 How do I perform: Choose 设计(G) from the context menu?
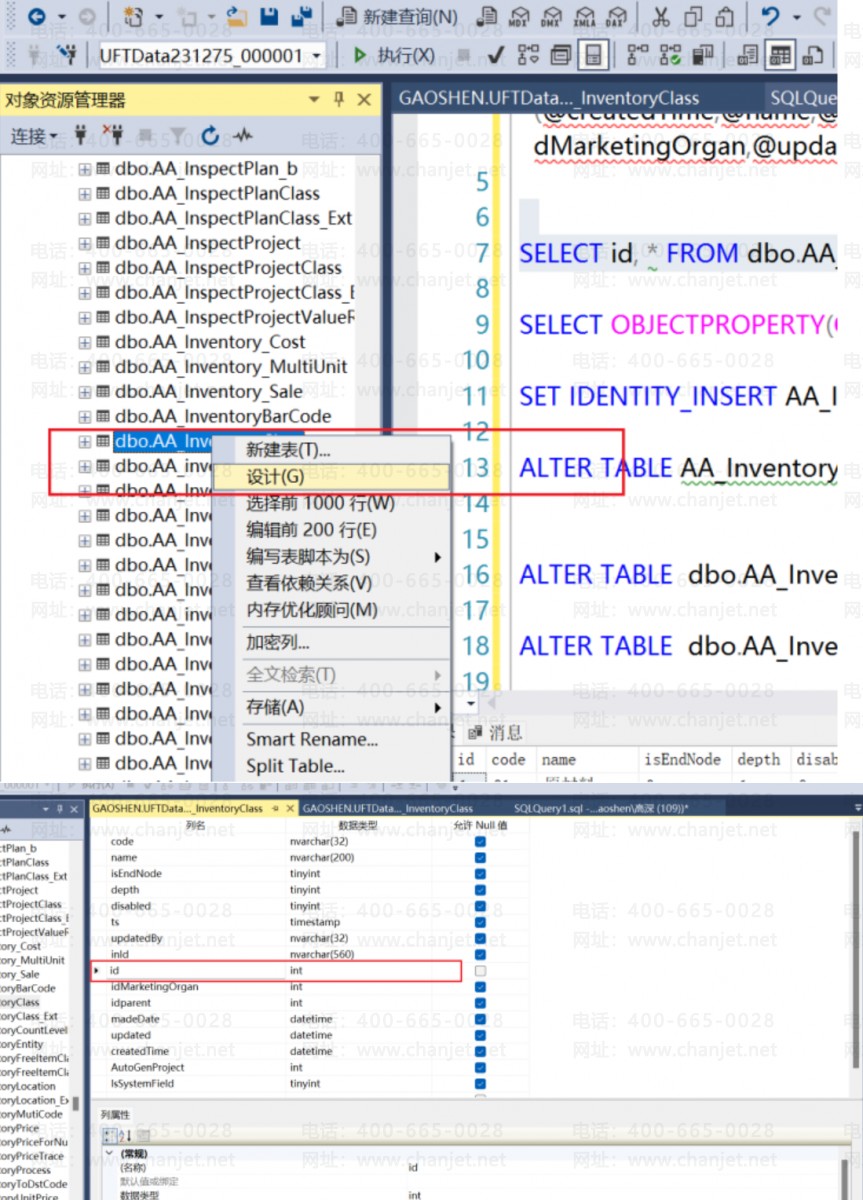(275, 477)
